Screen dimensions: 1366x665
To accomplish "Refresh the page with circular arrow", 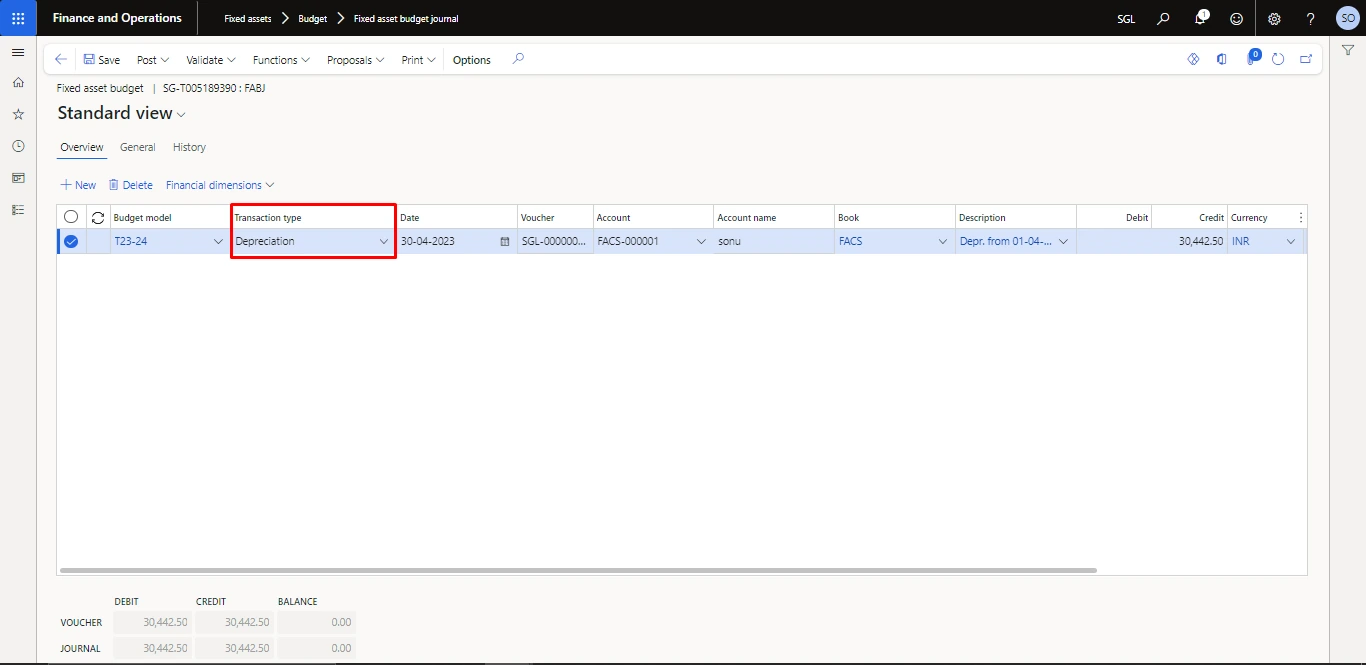I will coord(1278,59).
